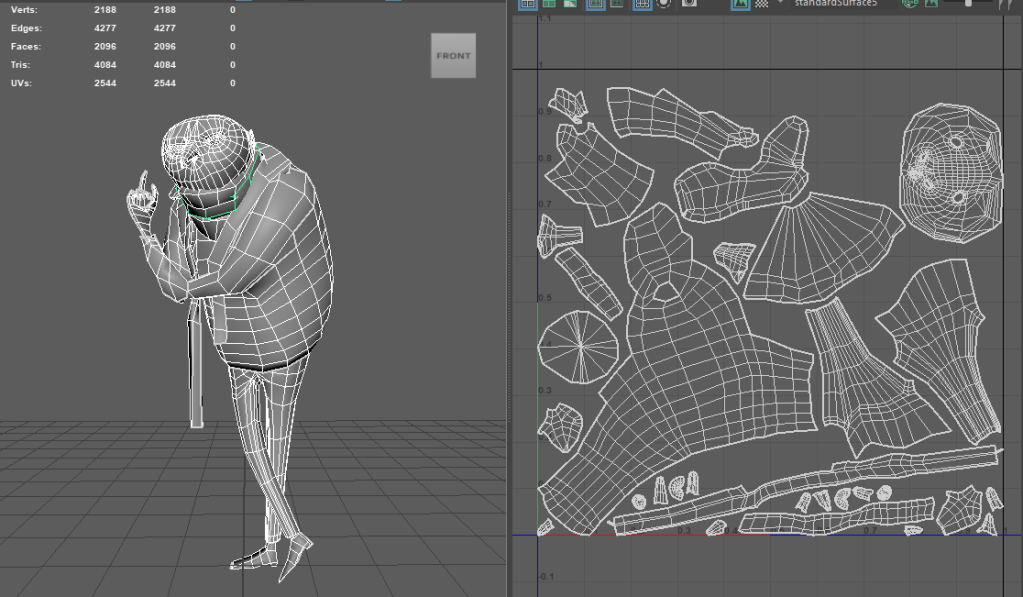Enable the checker pattern texture icon
This screenshot has width=1023, height=597.
tap(762, 3)
